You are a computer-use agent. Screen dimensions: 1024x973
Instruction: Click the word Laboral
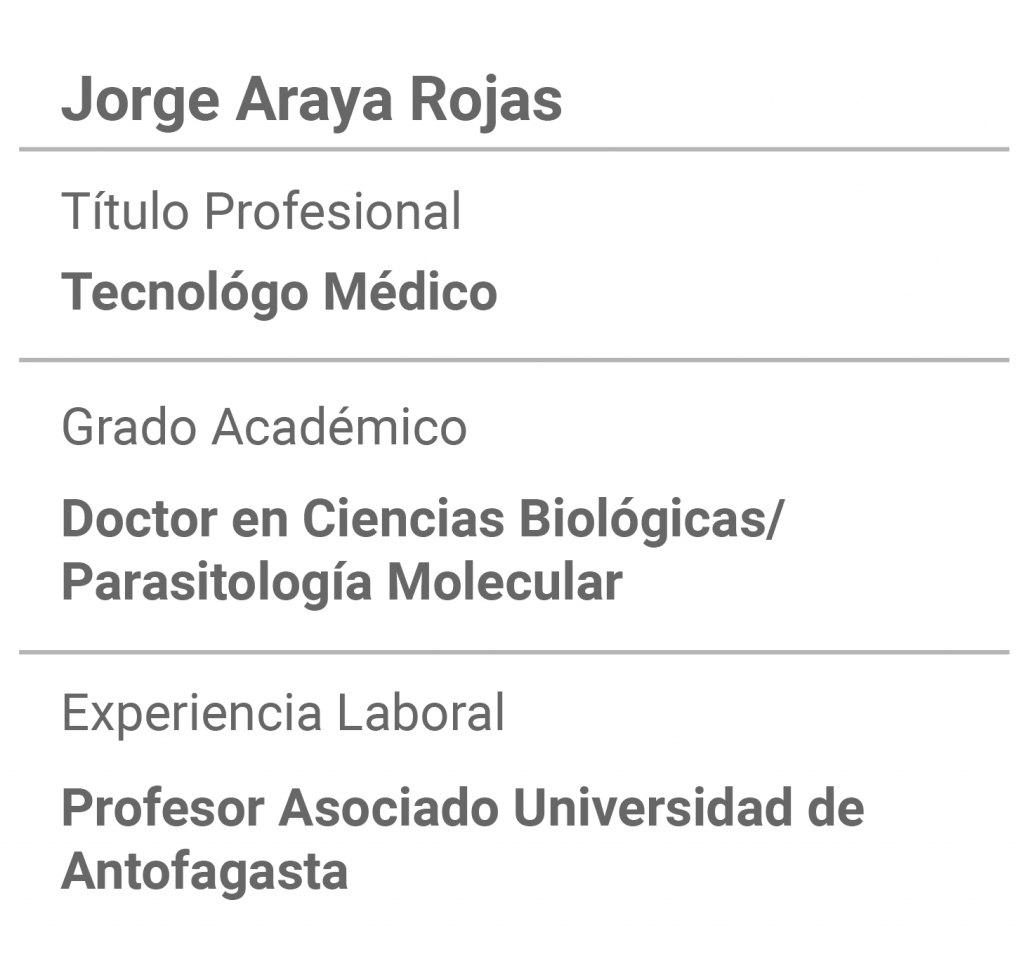421,712
